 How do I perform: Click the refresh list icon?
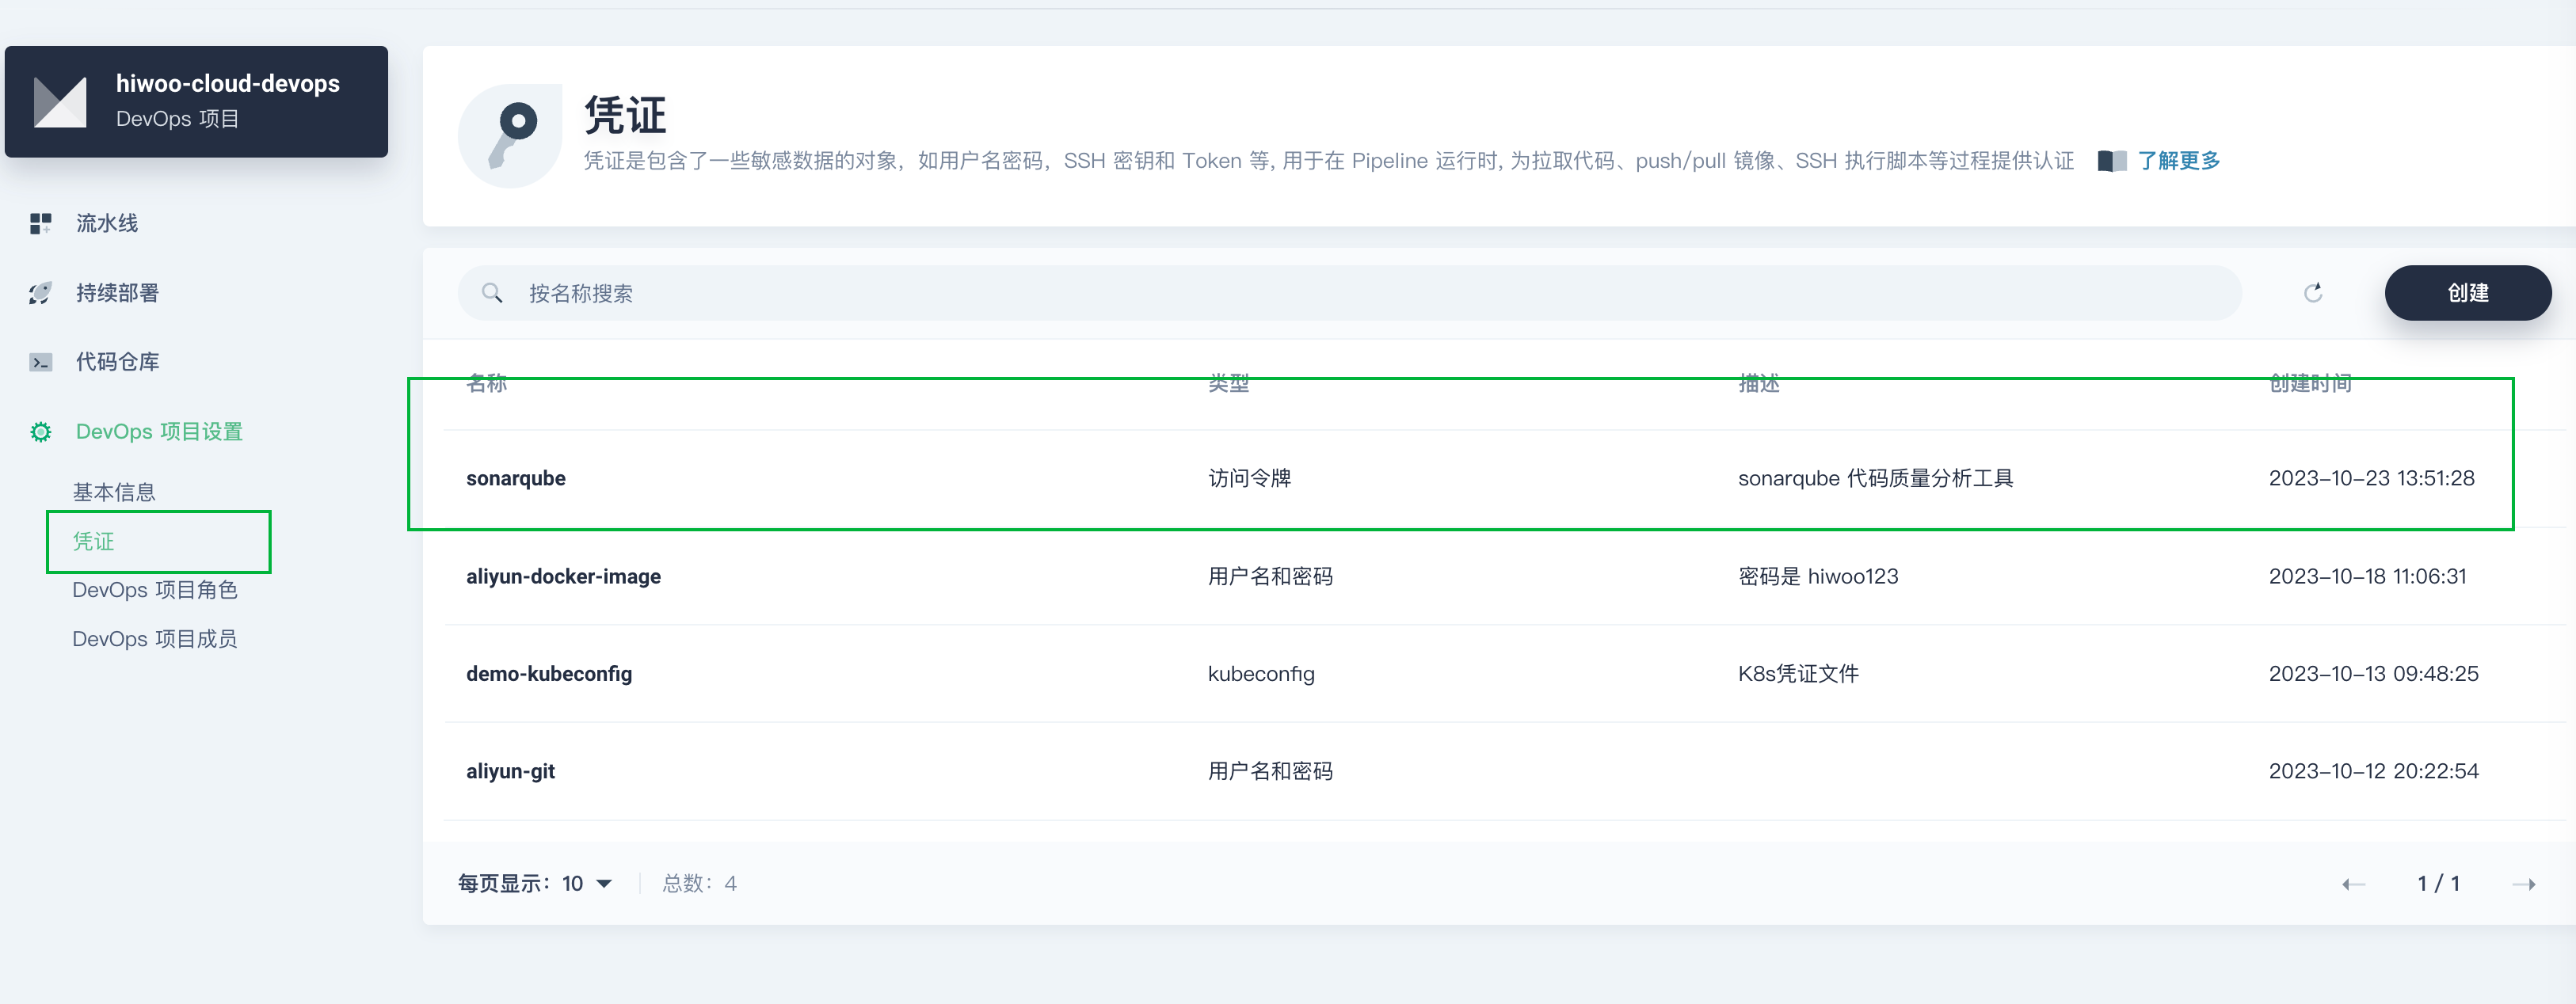pyautogui.click(x=2312, y=293)
